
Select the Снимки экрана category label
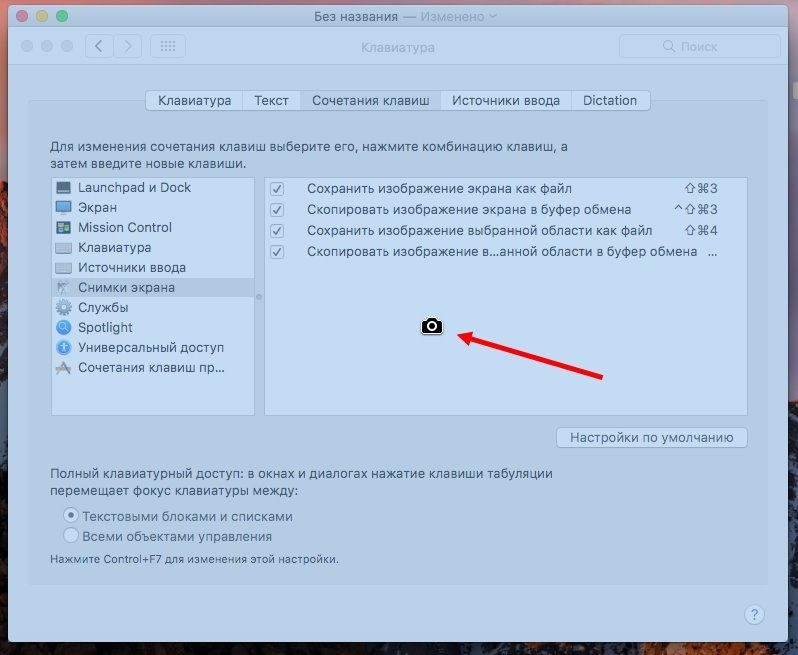coord(126,288)
